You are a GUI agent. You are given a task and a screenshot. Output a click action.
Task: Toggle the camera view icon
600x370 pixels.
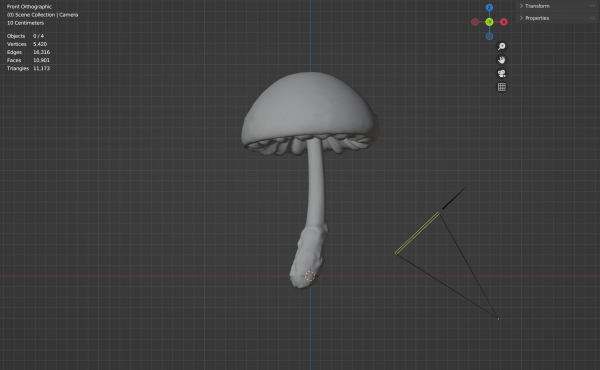501,73
